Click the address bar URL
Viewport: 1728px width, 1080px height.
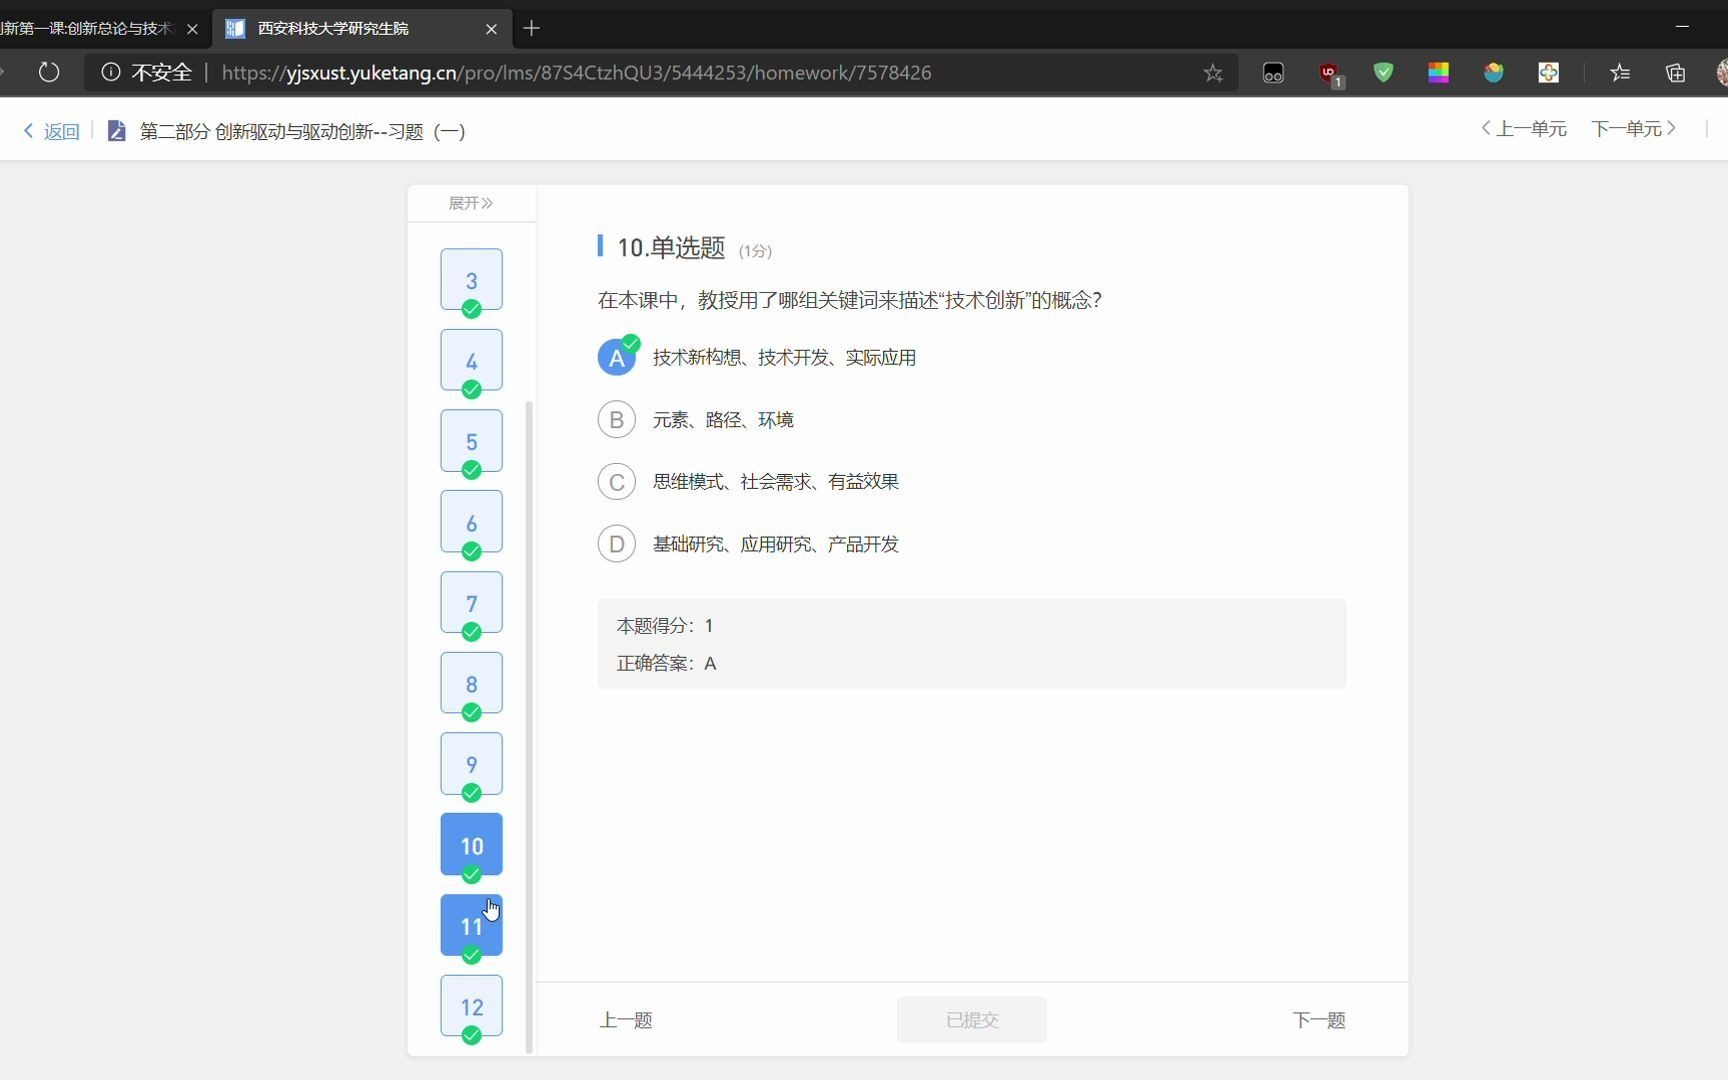click(x=576, y=73)
